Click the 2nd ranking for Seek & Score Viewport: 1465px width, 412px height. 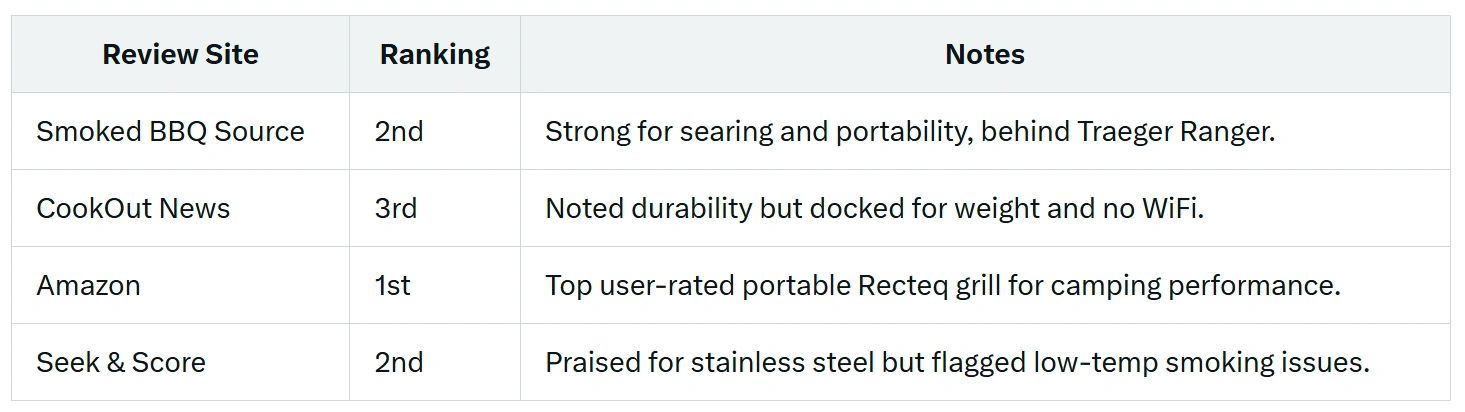click(399, 362)
